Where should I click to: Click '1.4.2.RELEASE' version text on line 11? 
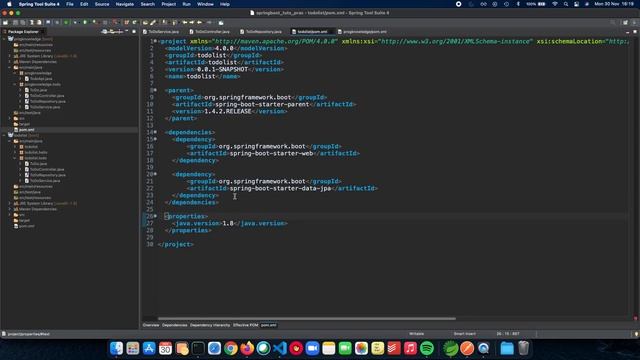pyautogui.click(x=228, y=111)
